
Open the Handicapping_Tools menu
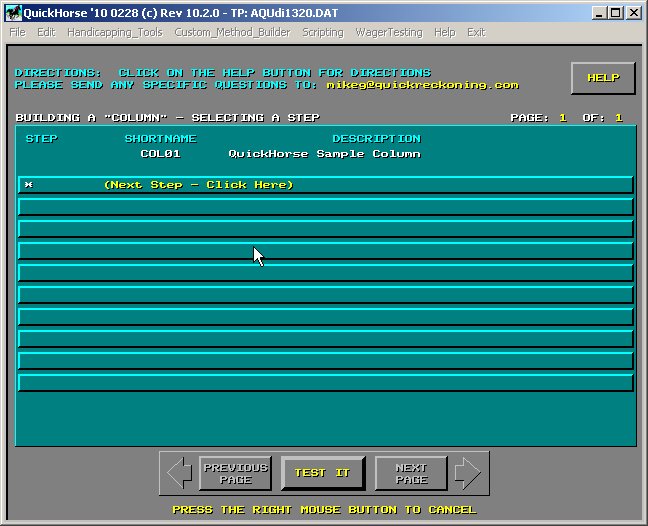pyautogui.click(x=114, y=32)
